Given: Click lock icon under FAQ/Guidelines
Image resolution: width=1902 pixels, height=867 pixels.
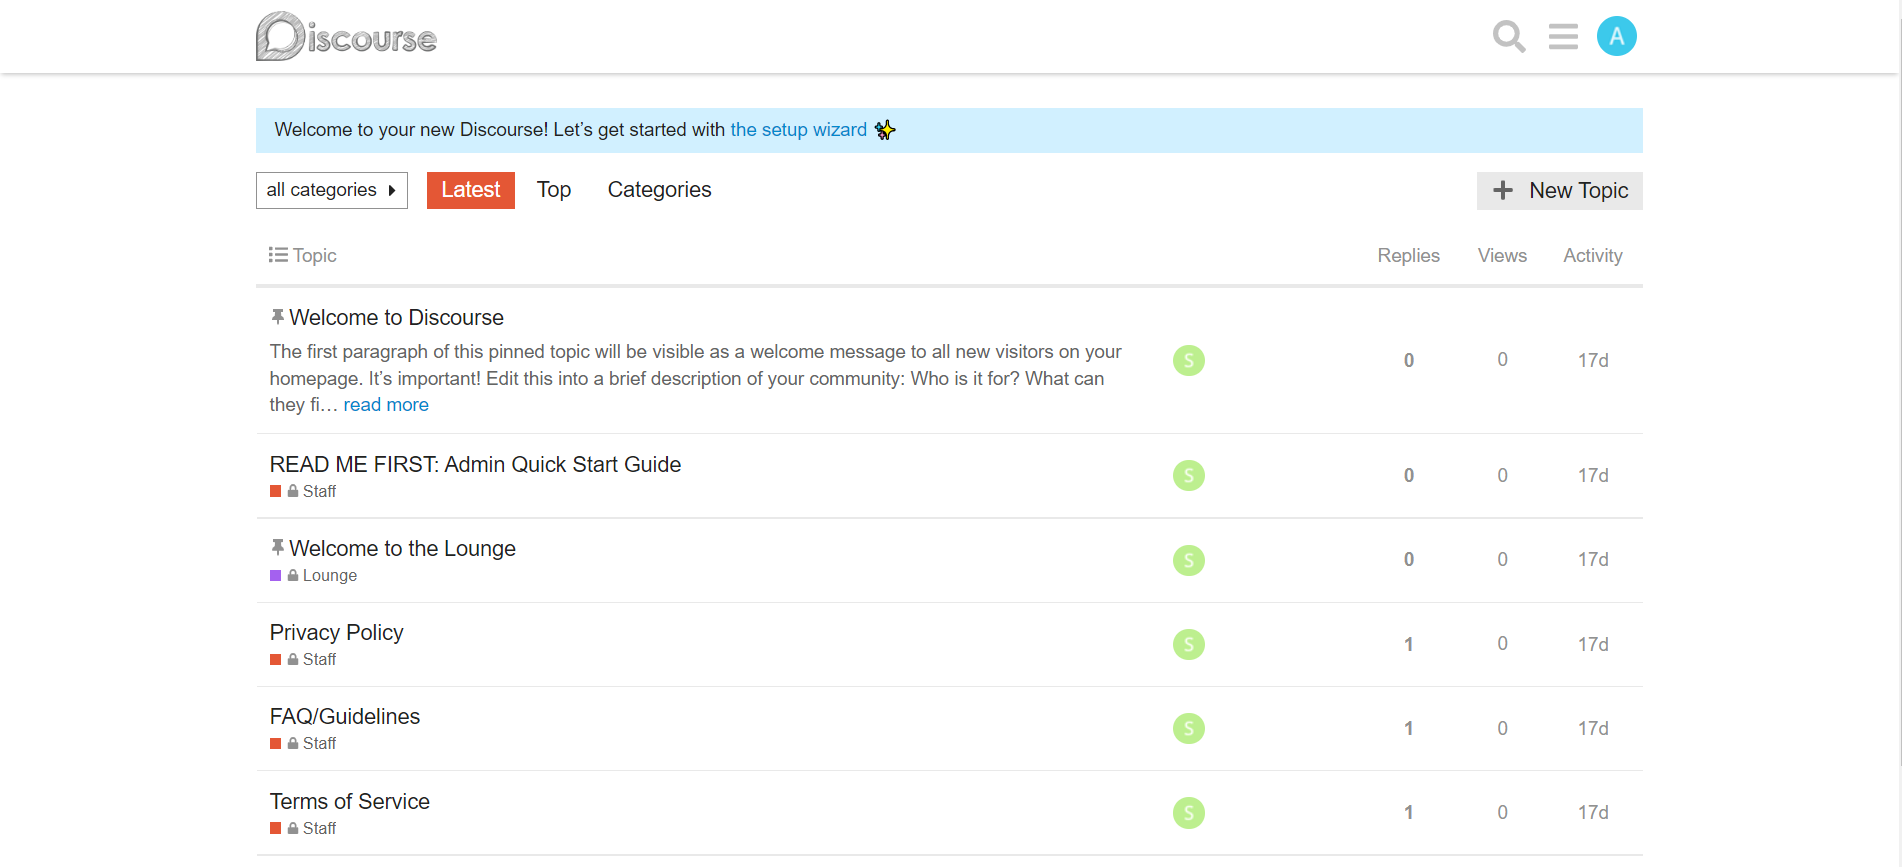Looking at the screenshot, I should click(293, 743).
